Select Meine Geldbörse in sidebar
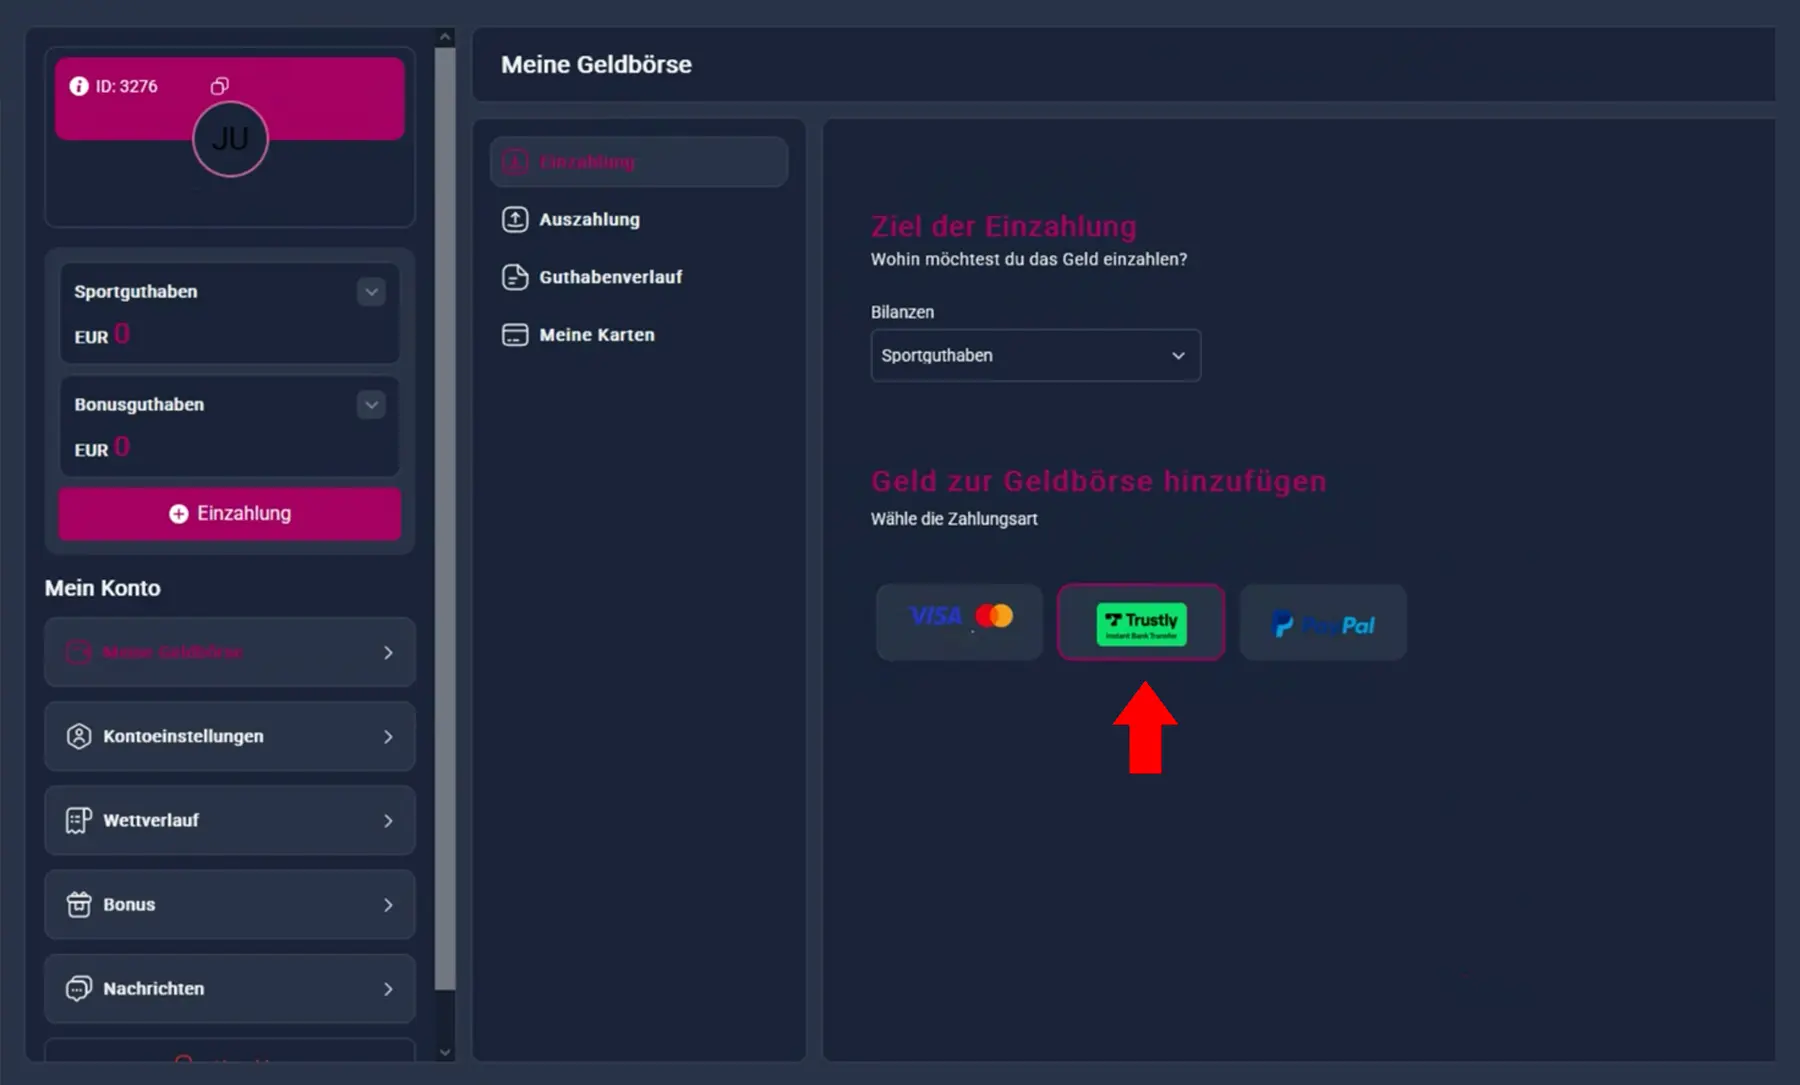This screenshot has width=1800, height=1085. (x=230, y=652)
